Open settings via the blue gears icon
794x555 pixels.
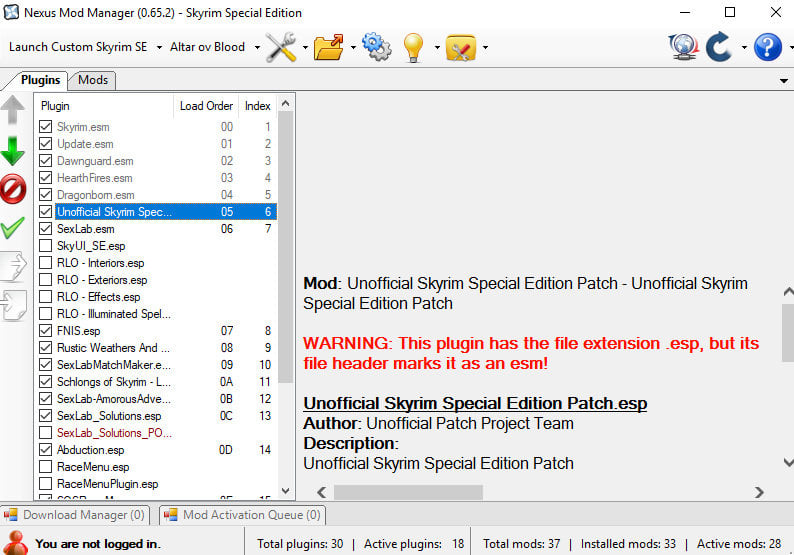(x=377, y=47)
